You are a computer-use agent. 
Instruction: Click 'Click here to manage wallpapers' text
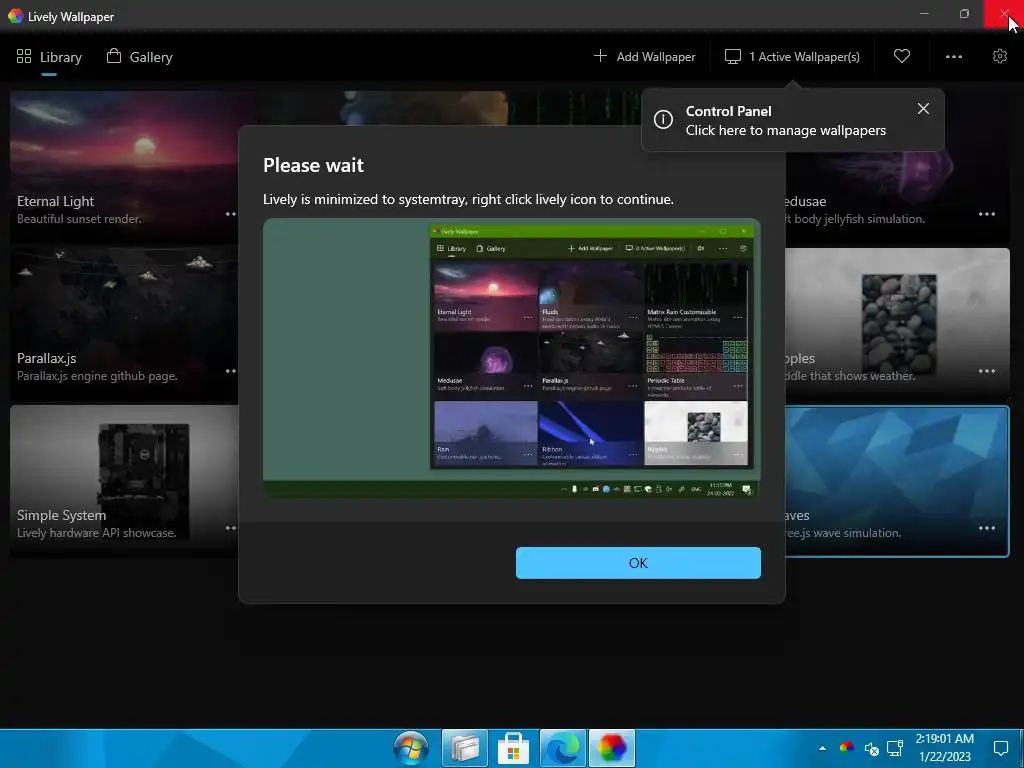[x=786, y=131]
